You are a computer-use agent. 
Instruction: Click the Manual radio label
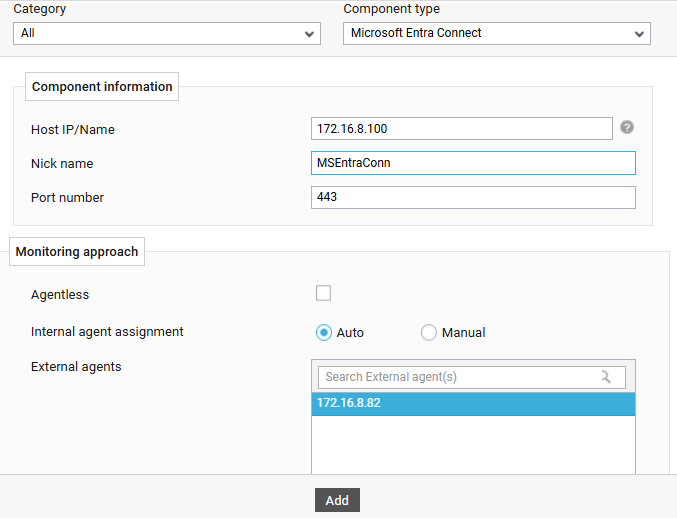coord(464,332)
